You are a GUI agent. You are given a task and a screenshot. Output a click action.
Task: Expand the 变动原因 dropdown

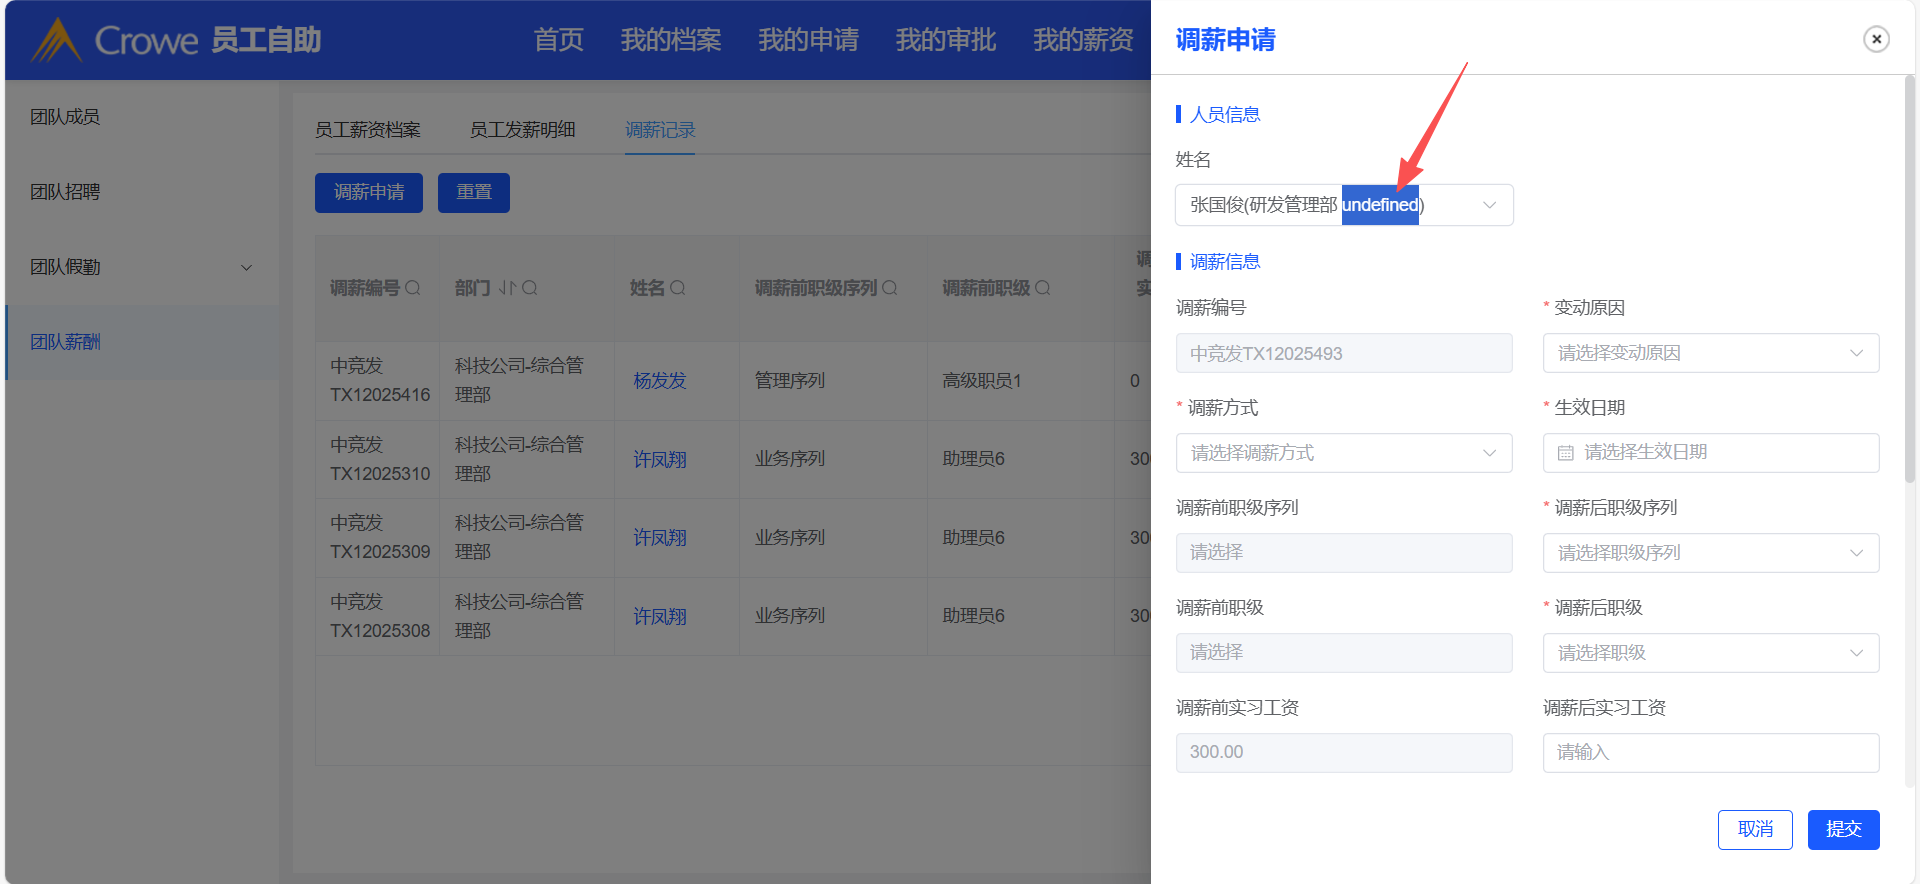click(x=1710, y=353)
